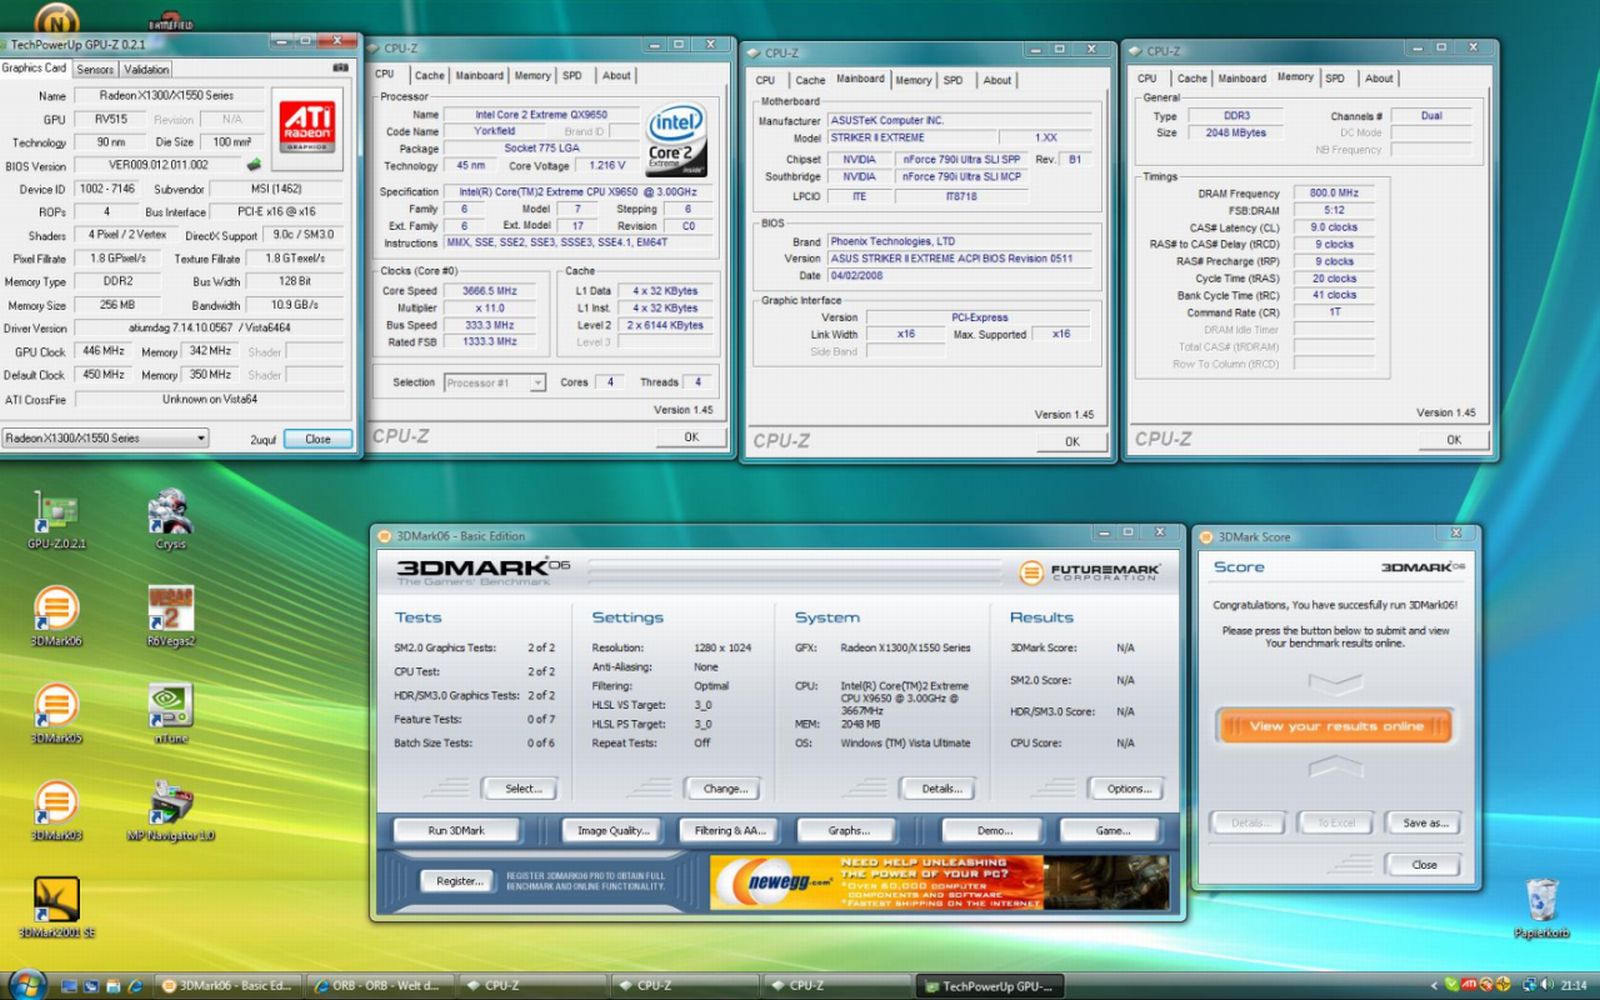Image resolution: width=1600 pixels, height=1000 pixels.
Task: Open Filtering & AA... in 3DMark06
Action: 730,831
